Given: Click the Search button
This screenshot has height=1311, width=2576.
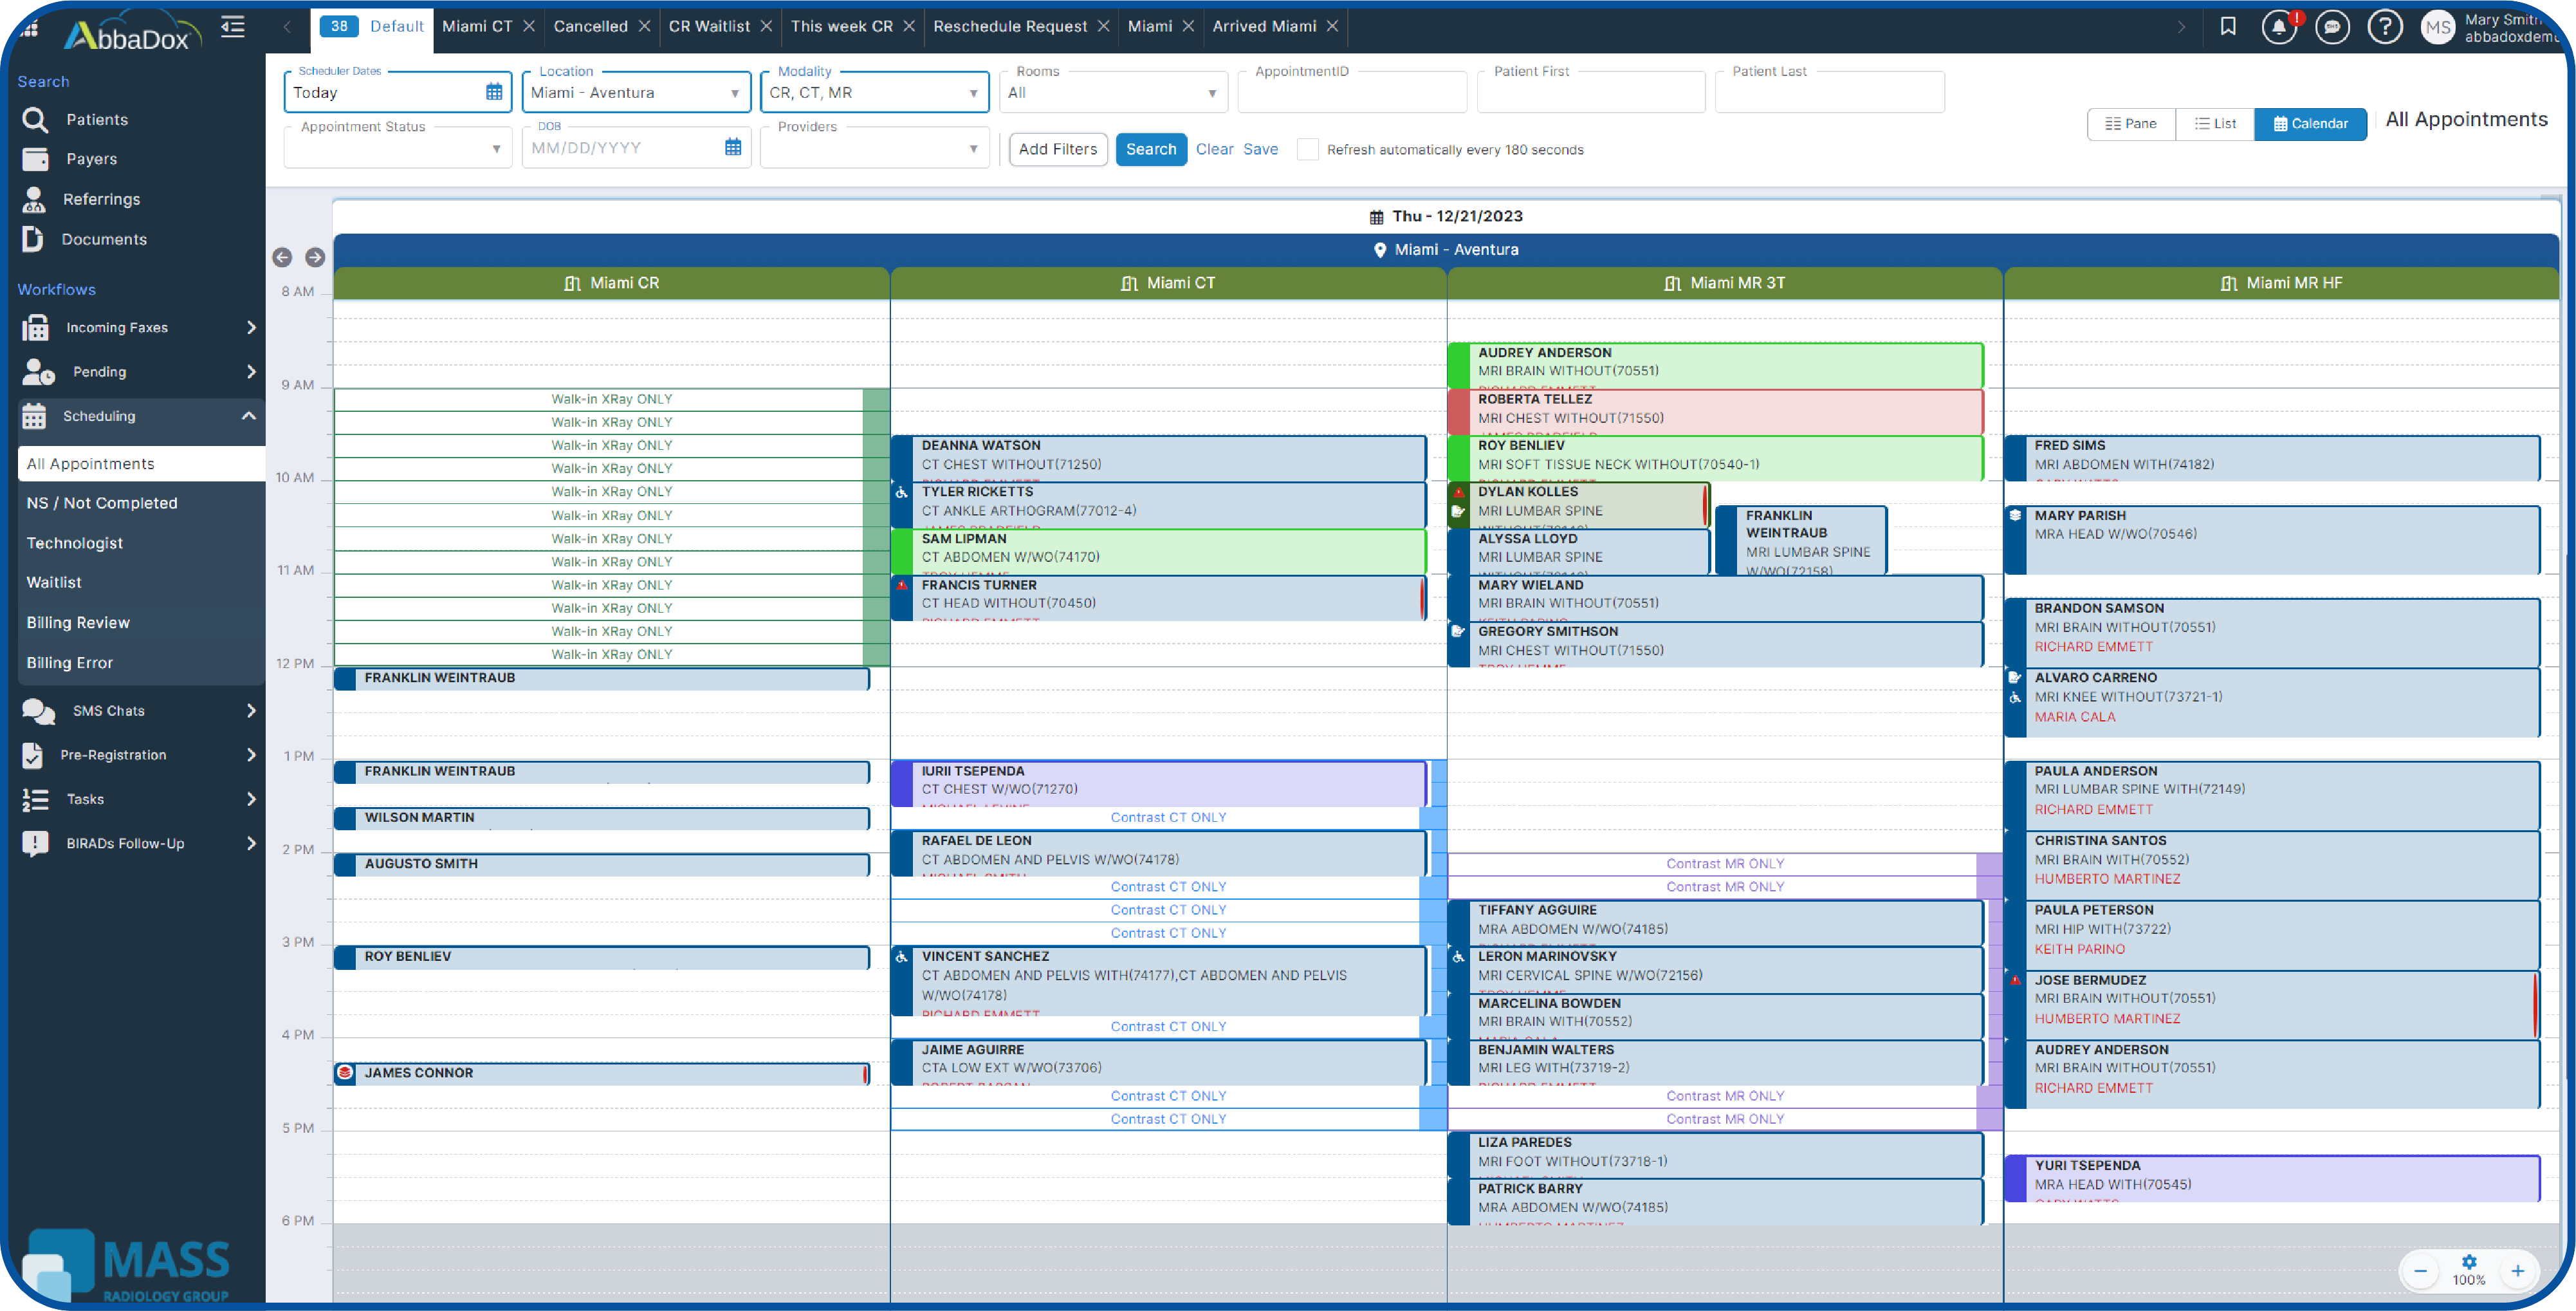Looking at the screenshot, I should tap(1151, 149).
